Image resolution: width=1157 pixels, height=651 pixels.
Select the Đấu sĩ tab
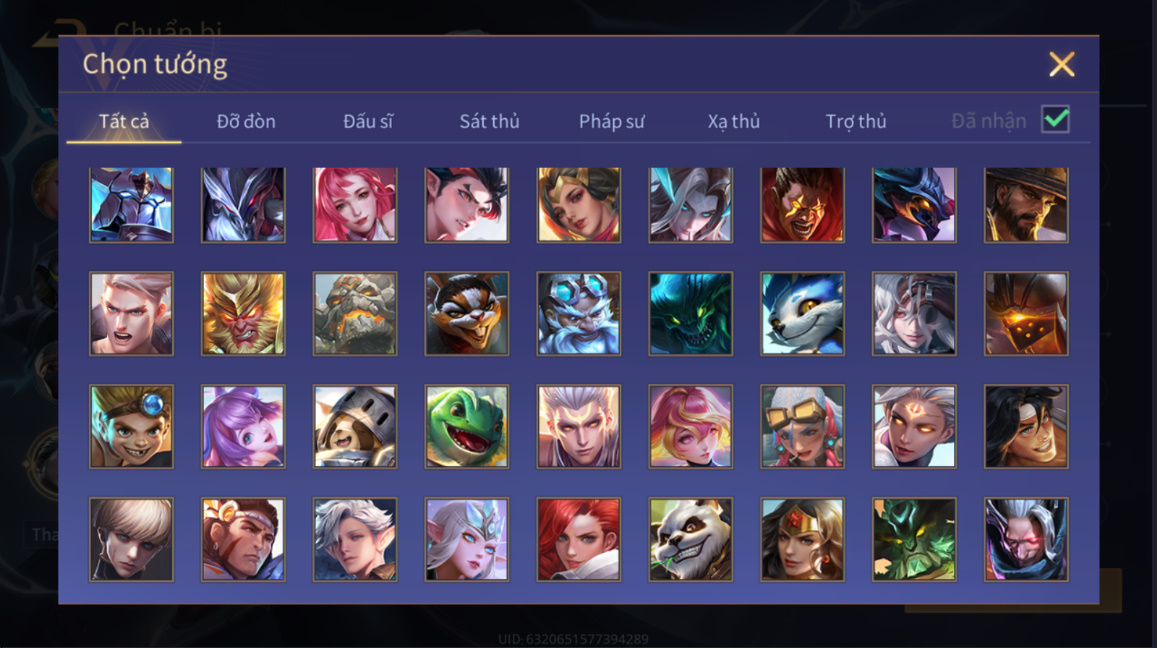pos(368,121)
